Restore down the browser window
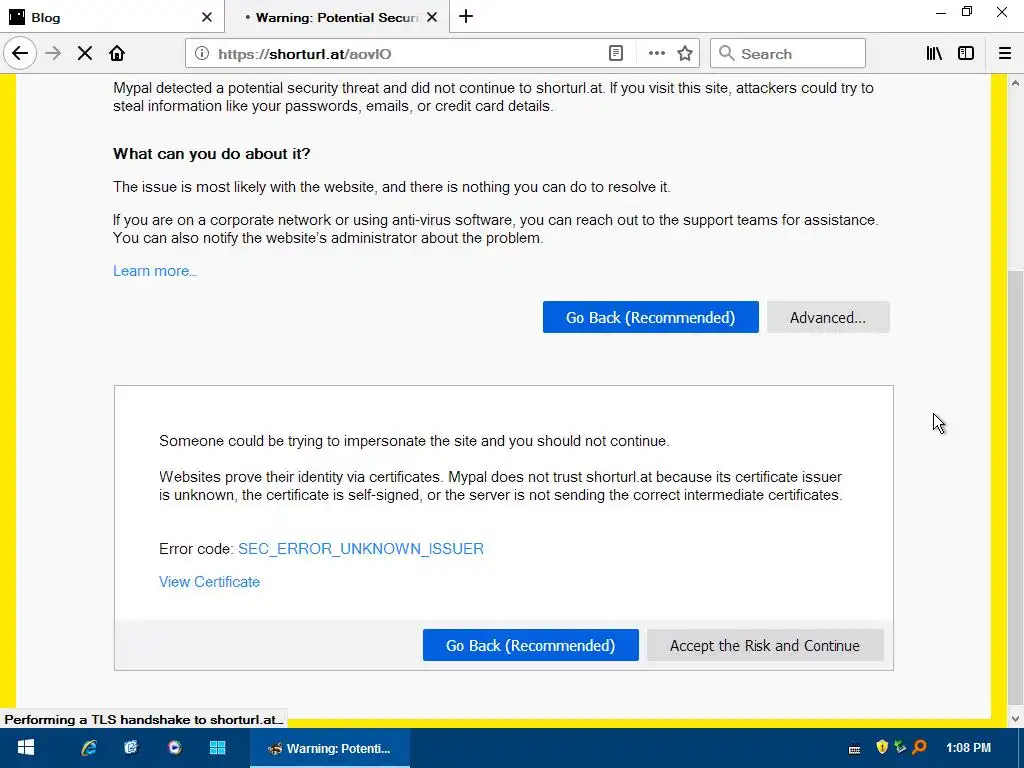Viewport: 1024px width, 768px height. (967, 12)
